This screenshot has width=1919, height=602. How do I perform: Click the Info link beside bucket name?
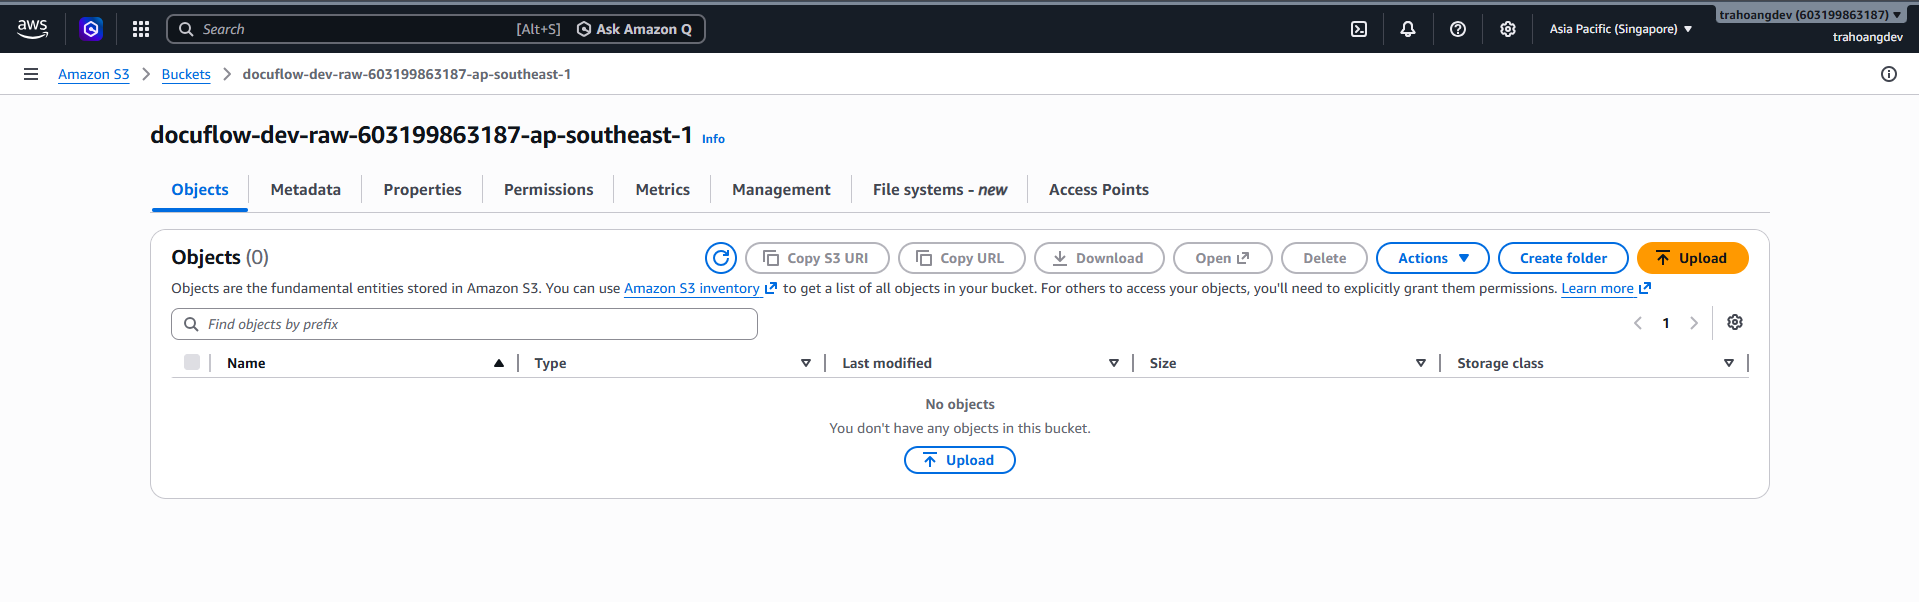[713, 139]
